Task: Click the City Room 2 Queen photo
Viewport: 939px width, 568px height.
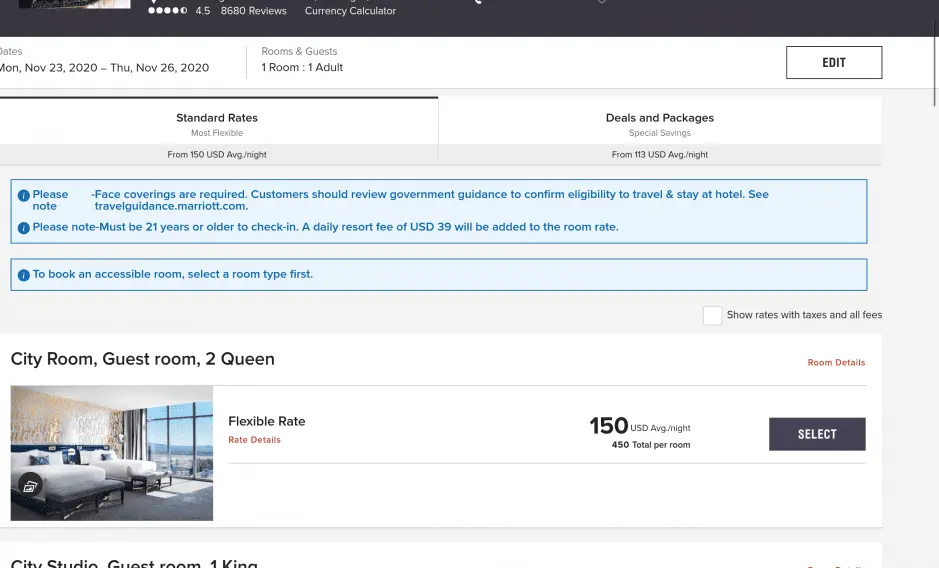Action: pos(112,453)
